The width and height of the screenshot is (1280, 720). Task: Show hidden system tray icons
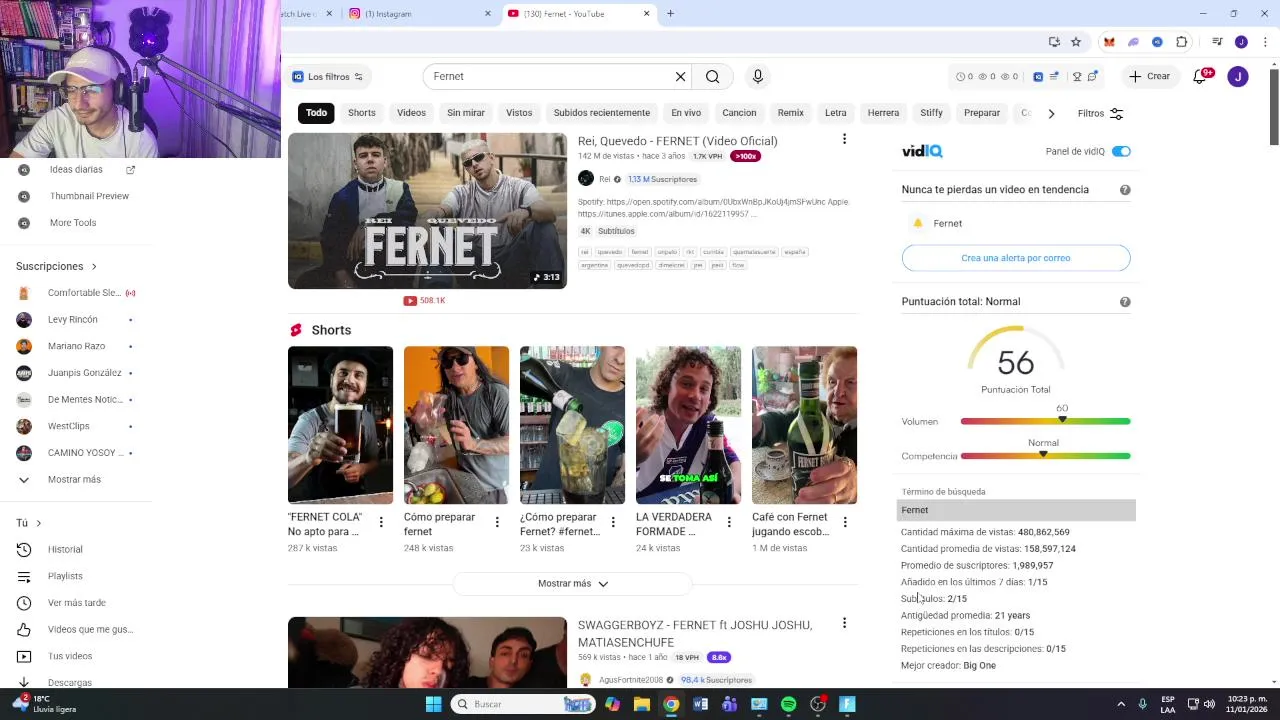(1121, 704)
